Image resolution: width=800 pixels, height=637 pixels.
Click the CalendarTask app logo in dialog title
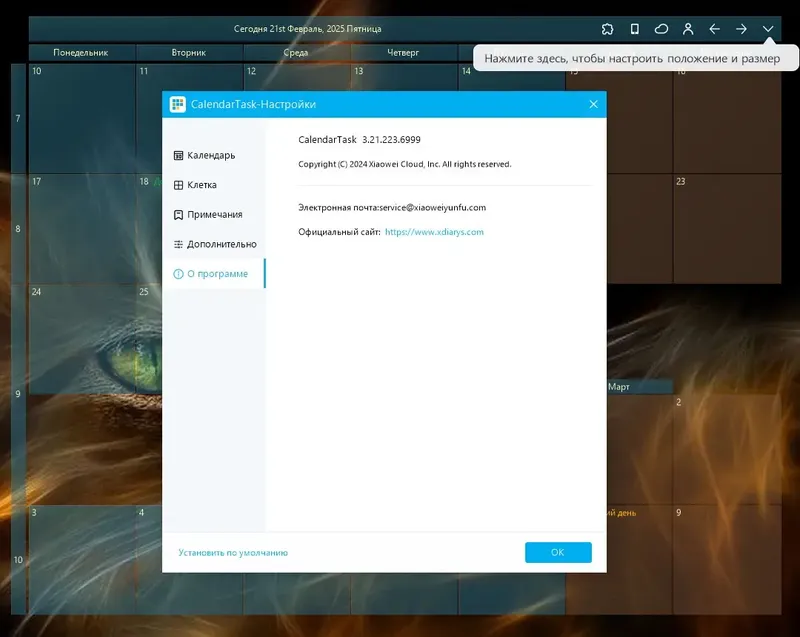pos(178,104)
